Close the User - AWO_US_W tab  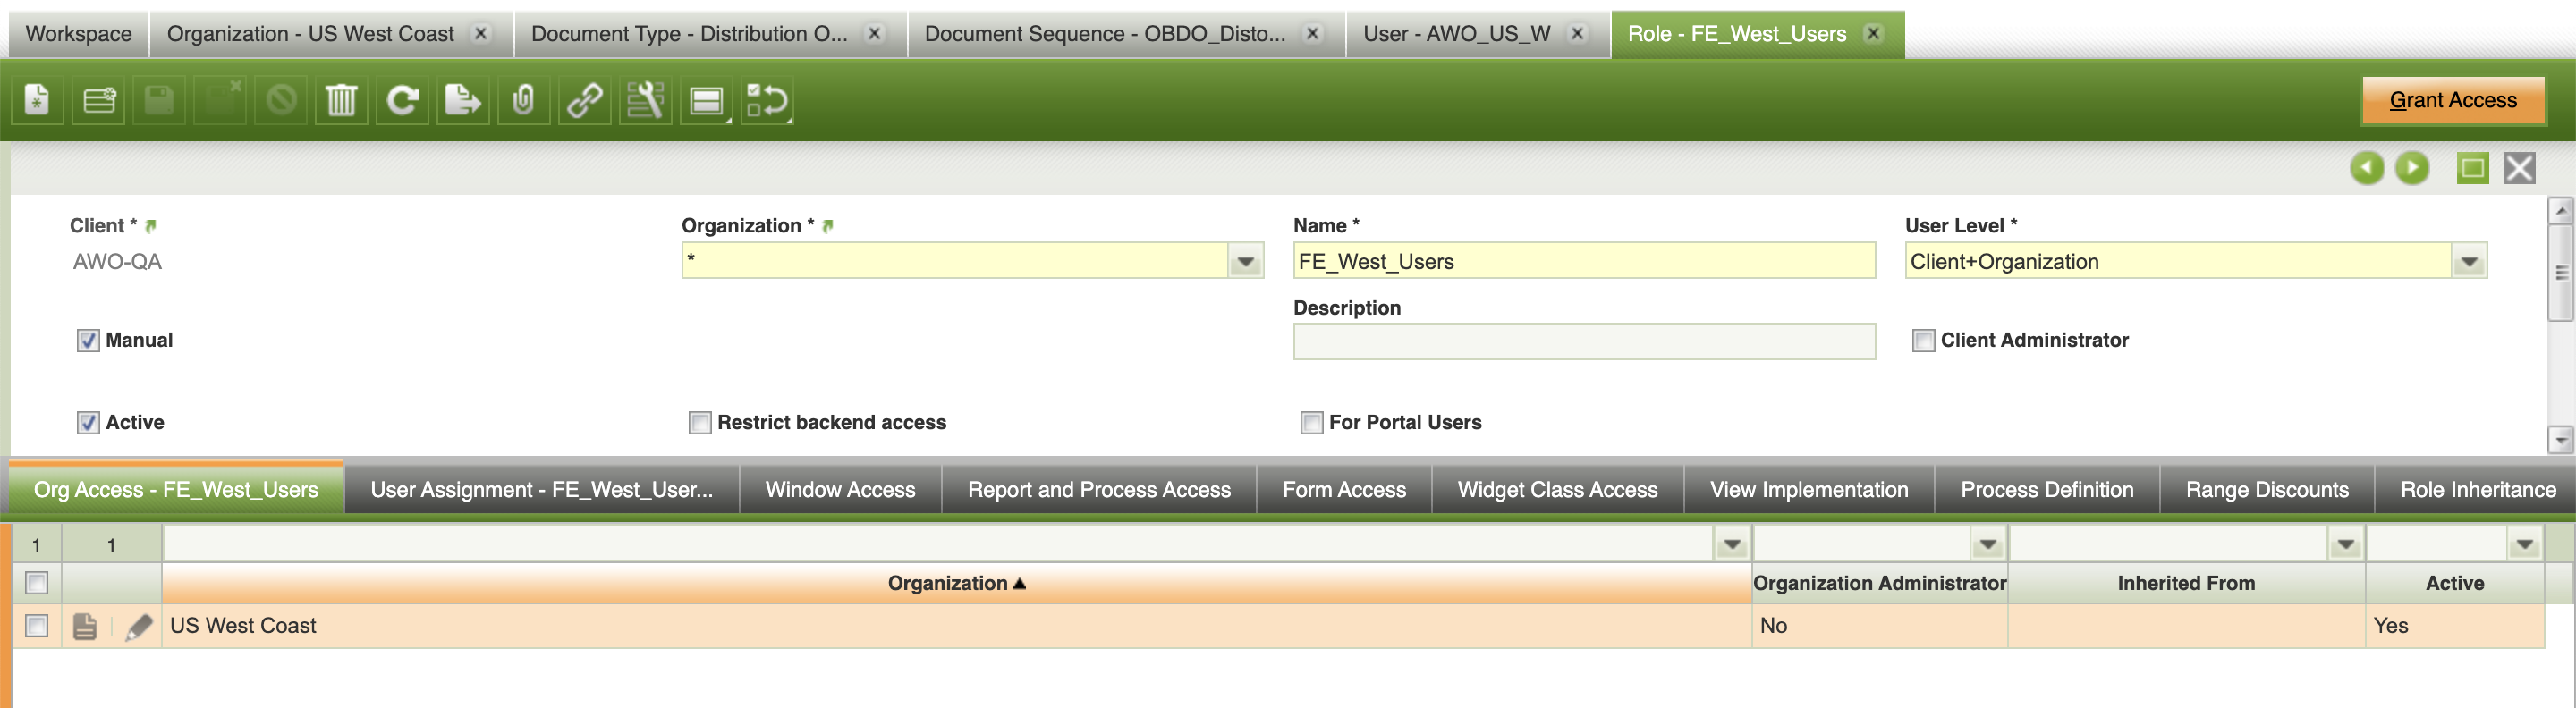(1577, 33)
